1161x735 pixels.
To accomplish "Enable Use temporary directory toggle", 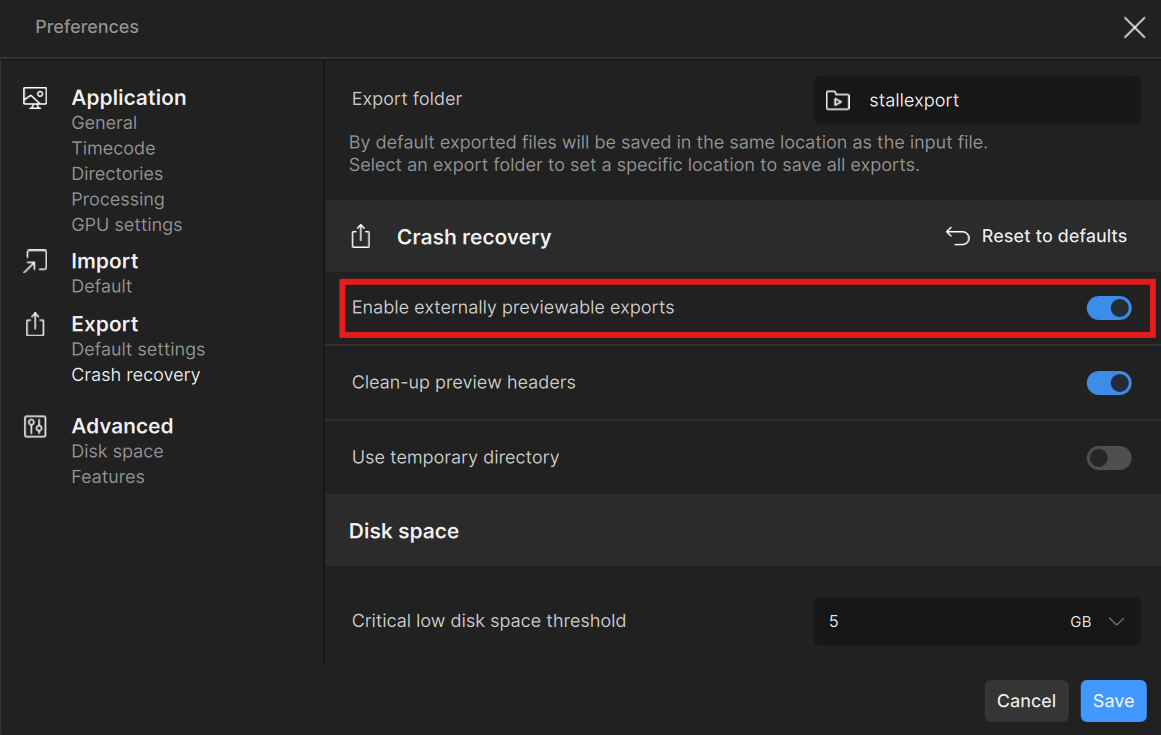I will (1108, 457).
